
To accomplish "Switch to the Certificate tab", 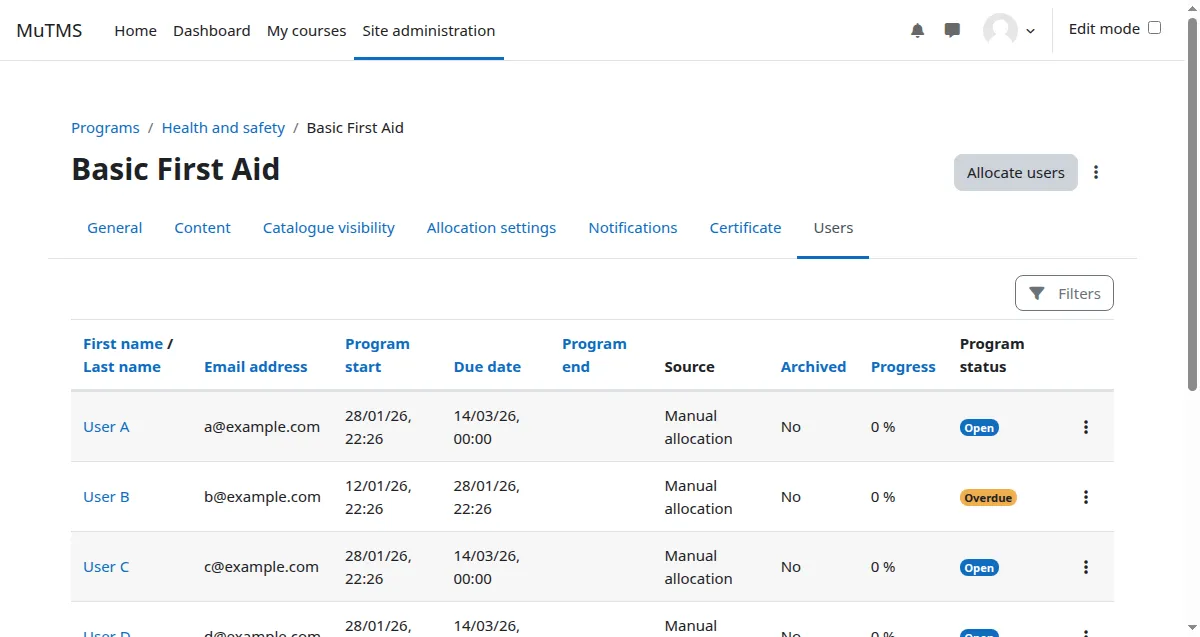I will (x=745, y=227).
